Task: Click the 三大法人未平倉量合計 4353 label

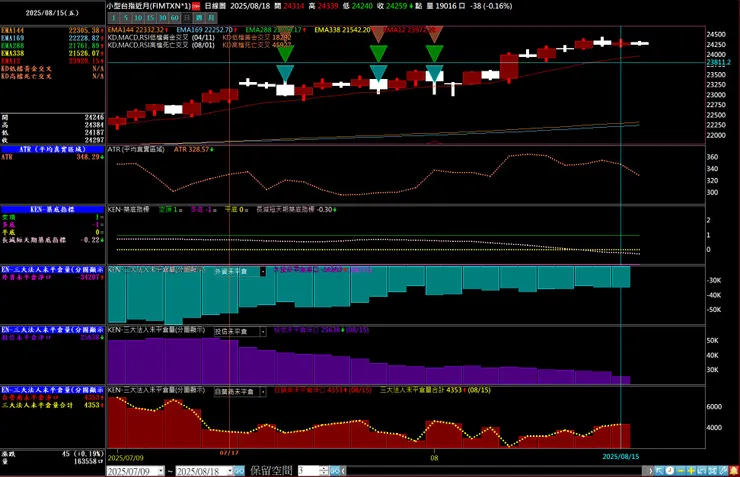Action: [x=435, y=390]
